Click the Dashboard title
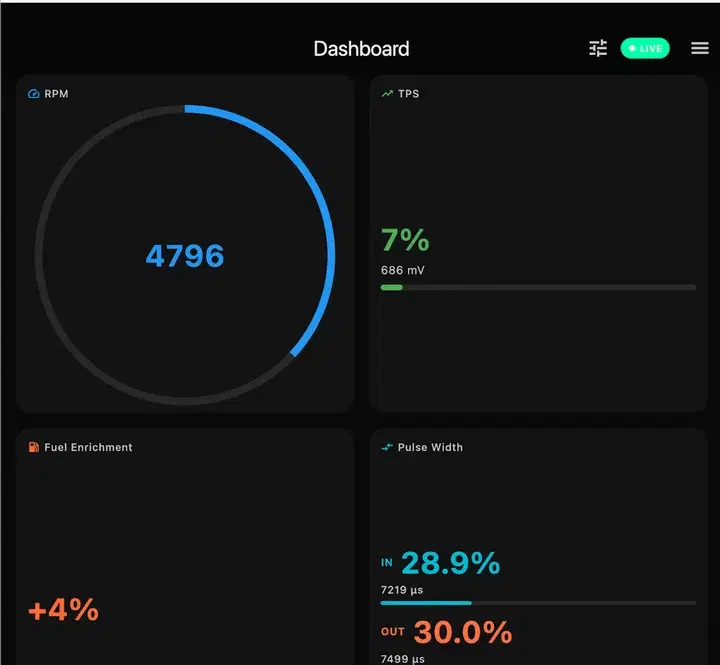The width and height of the screenshot is (720, 665). 361,49
